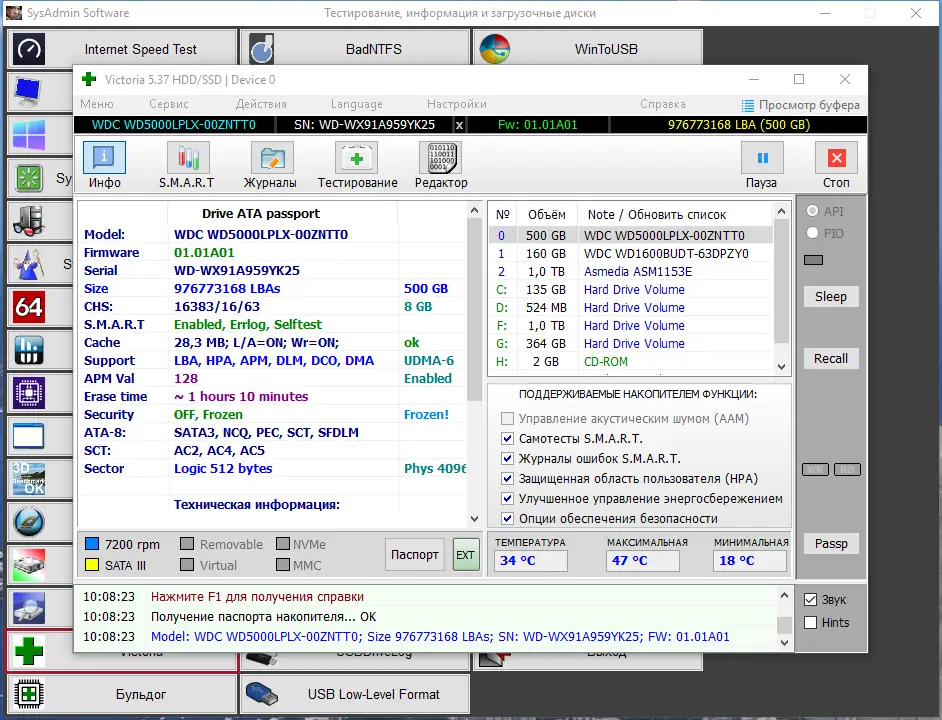Viewport: 942px width, 720px height.
Task: Click up arrow of drive list scrollbar
Action: click(781, 211)
